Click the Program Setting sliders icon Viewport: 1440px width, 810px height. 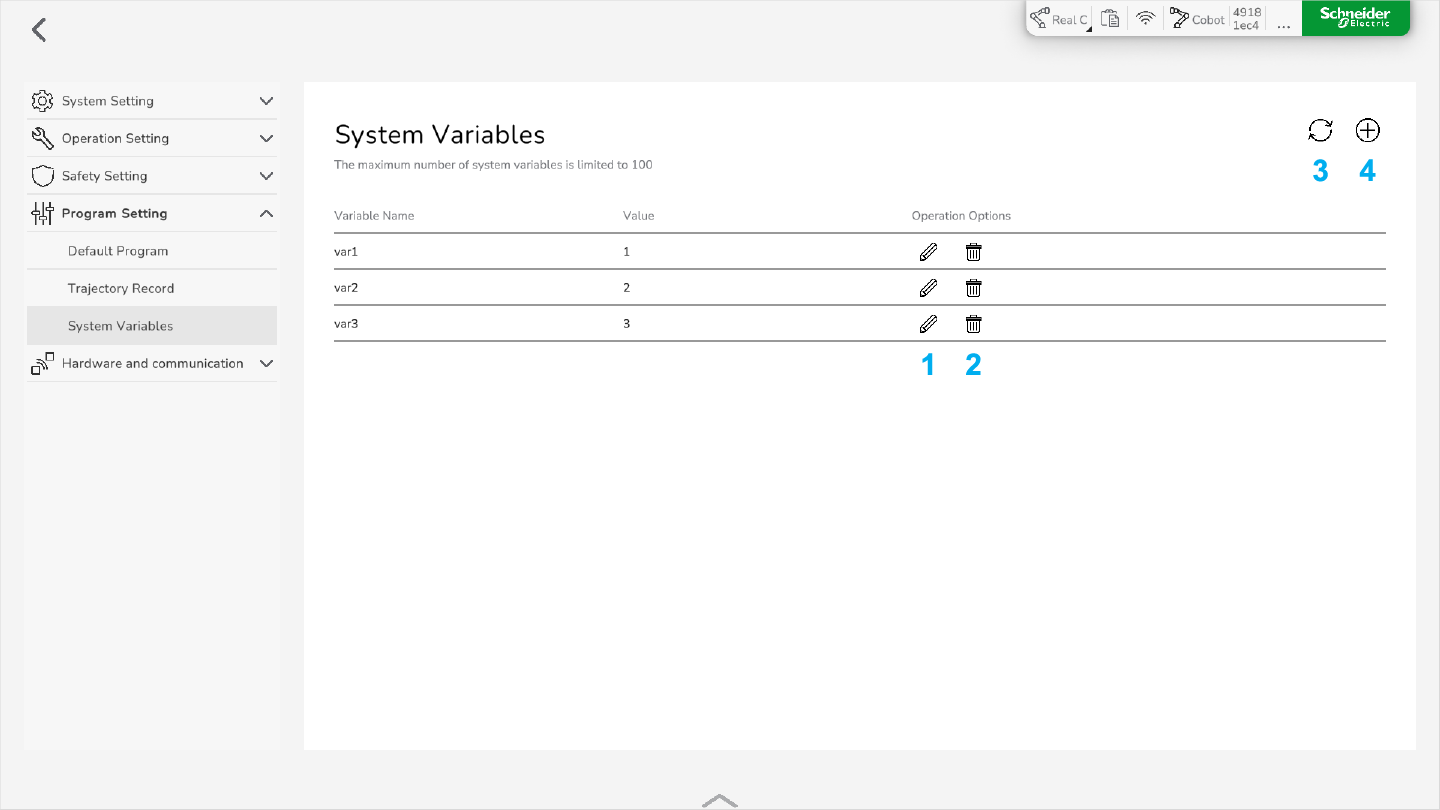click(x=42, y=213)
